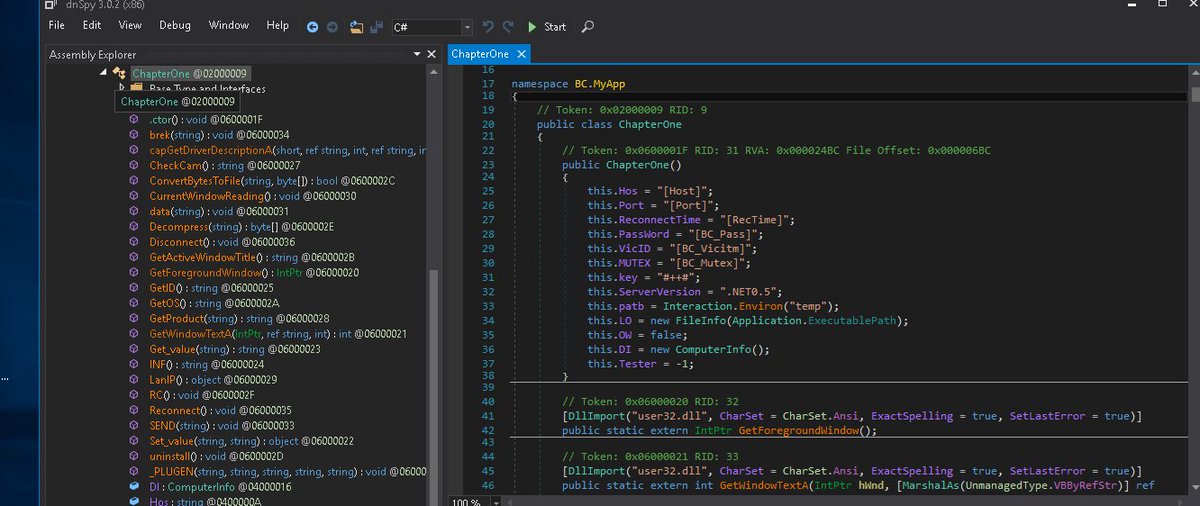Select _PLUGEN method in tree

tap(288, 471)
